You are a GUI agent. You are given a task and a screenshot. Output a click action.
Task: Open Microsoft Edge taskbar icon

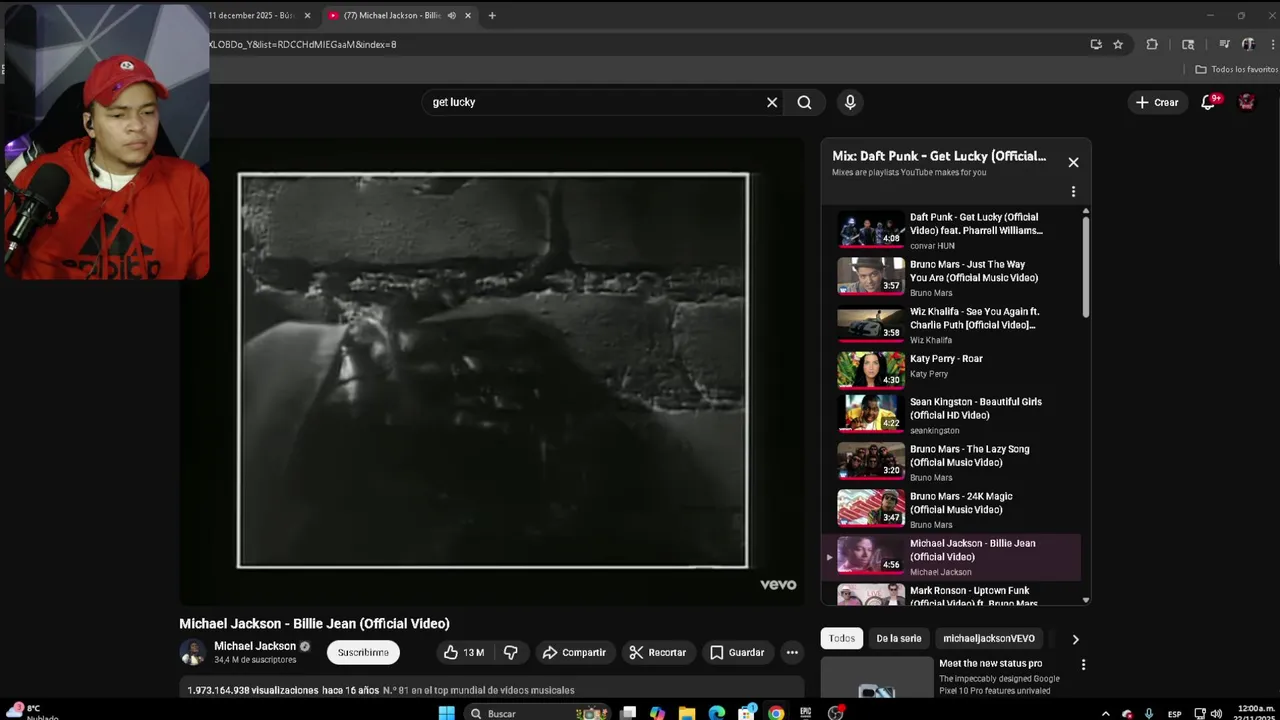click(x=717, y=713)
